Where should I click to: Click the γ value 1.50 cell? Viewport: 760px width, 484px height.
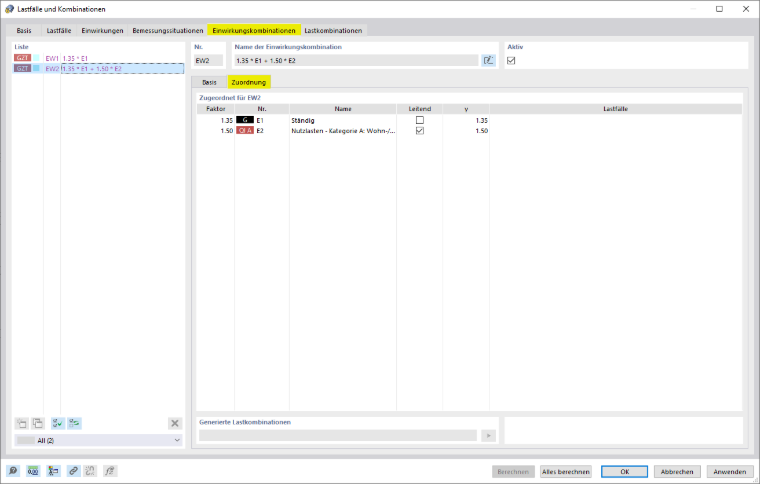(466, 131)
